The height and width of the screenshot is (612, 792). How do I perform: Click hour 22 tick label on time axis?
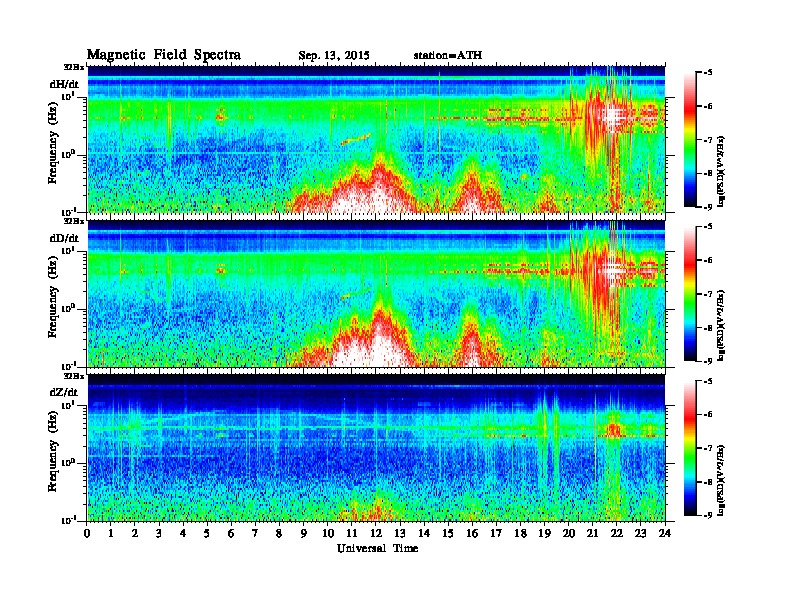pos(617,534)
